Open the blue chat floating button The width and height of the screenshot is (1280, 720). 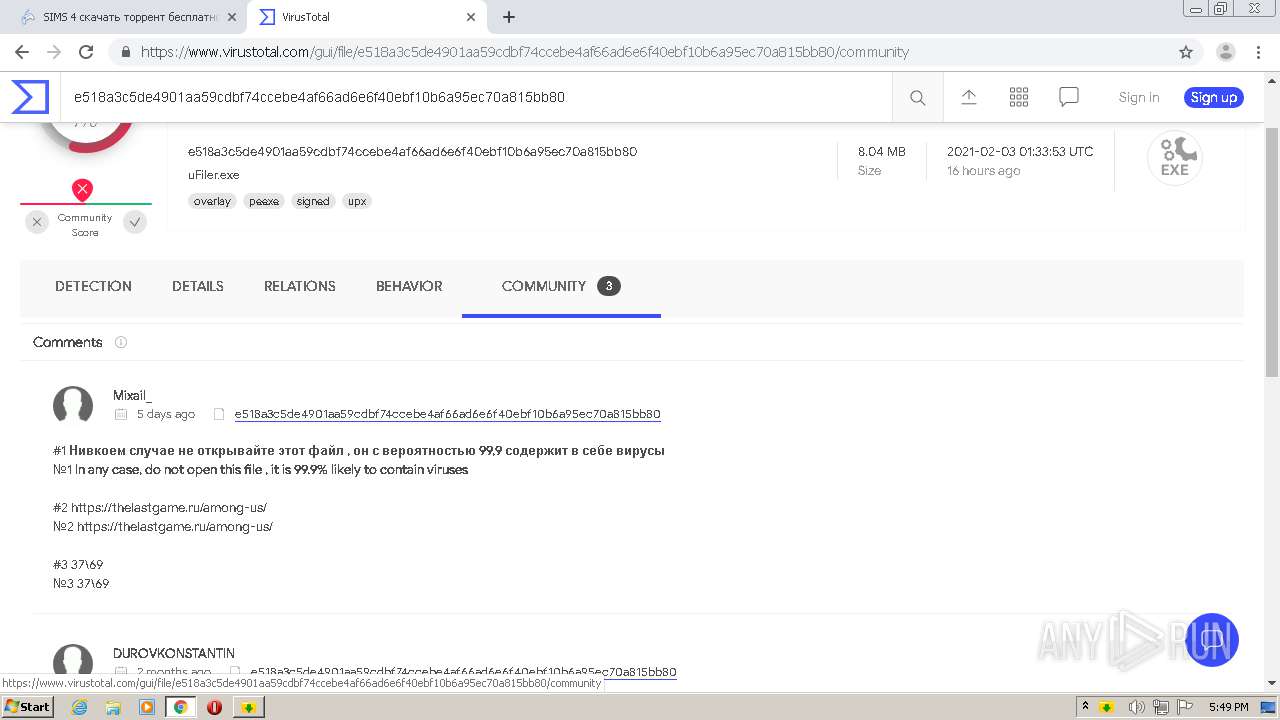(x=1212, y=640)
